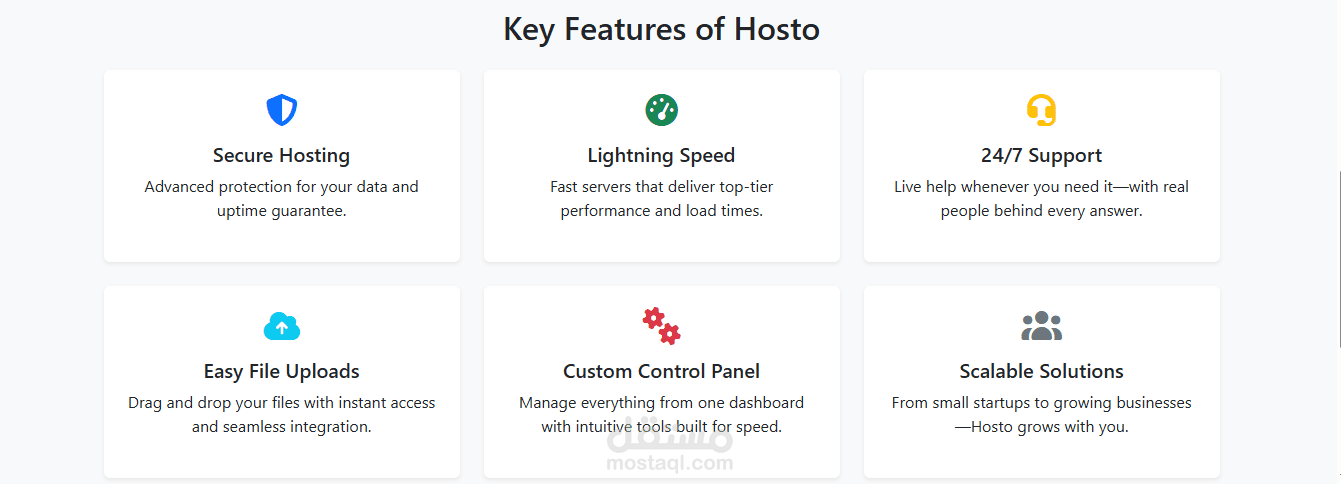
Task: Click the yellow headset support icon
Action: (1042, 110)
